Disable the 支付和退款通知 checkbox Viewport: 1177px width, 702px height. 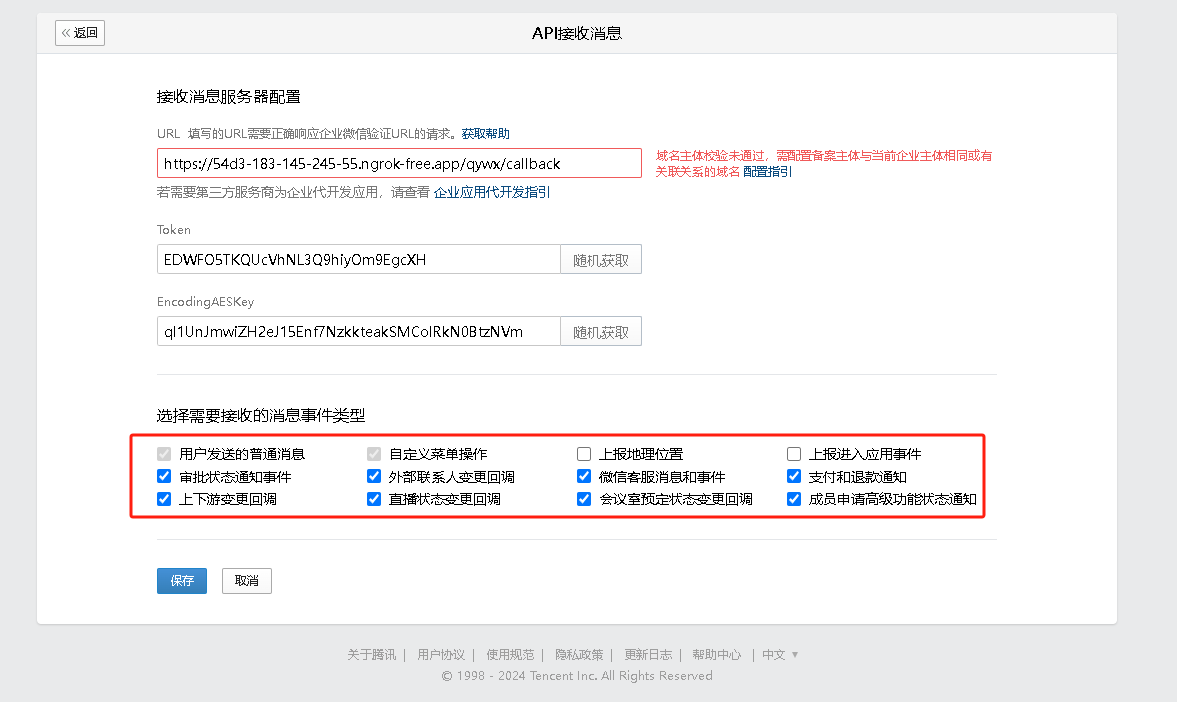click(794, 476)
